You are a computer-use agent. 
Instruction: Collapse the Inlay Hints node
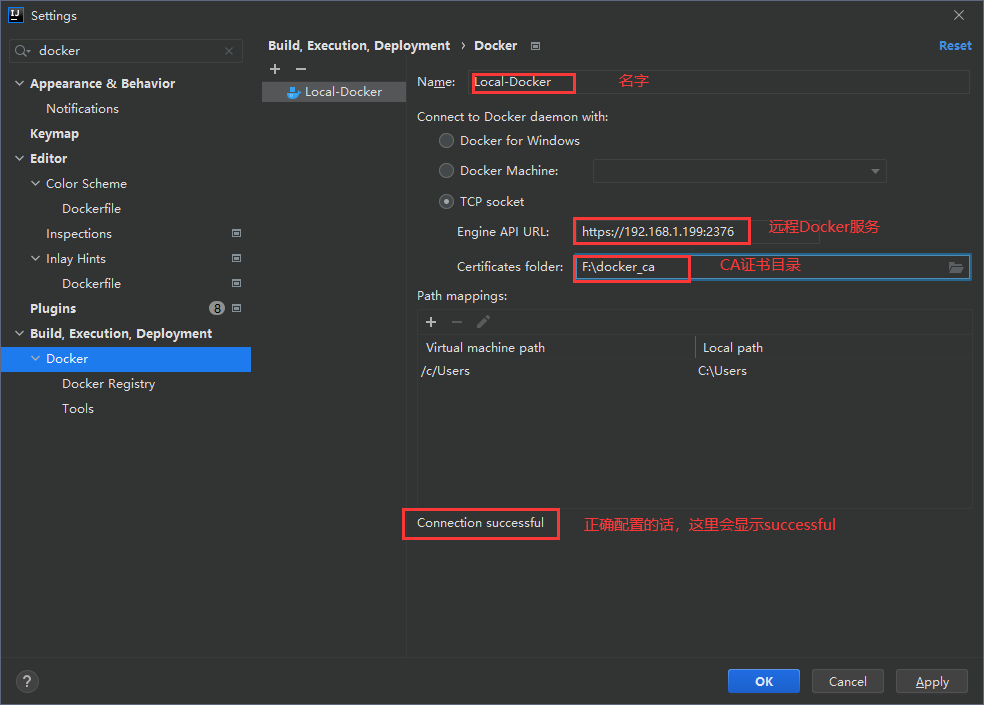36,258
